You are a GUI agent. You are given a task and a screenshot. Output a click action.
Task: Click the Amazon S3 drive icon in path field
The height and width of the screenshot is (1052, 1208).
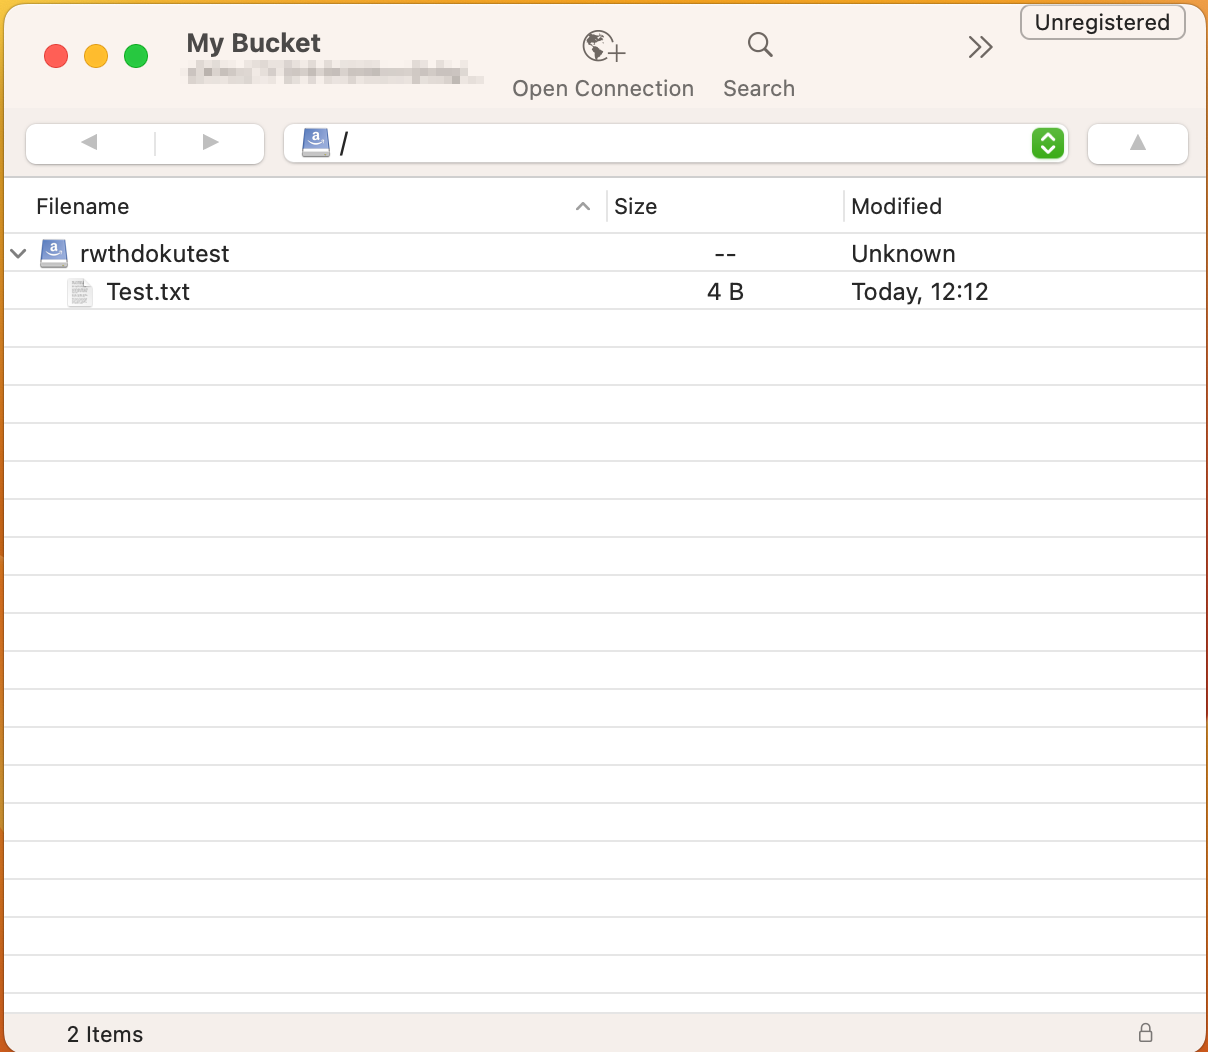316,143
